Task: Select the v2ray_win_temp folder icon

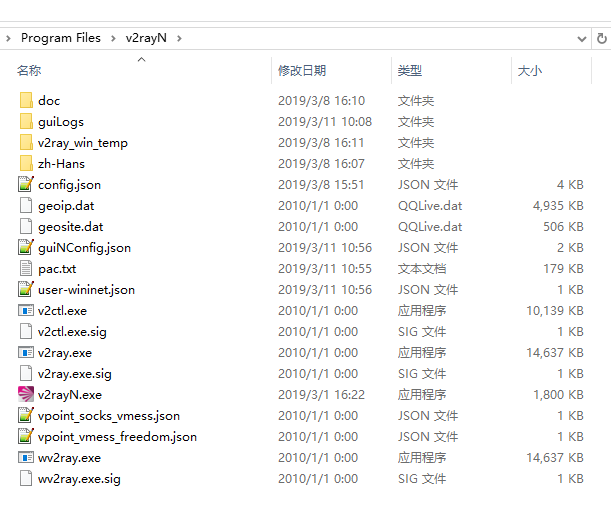Action: pos(26,143)
